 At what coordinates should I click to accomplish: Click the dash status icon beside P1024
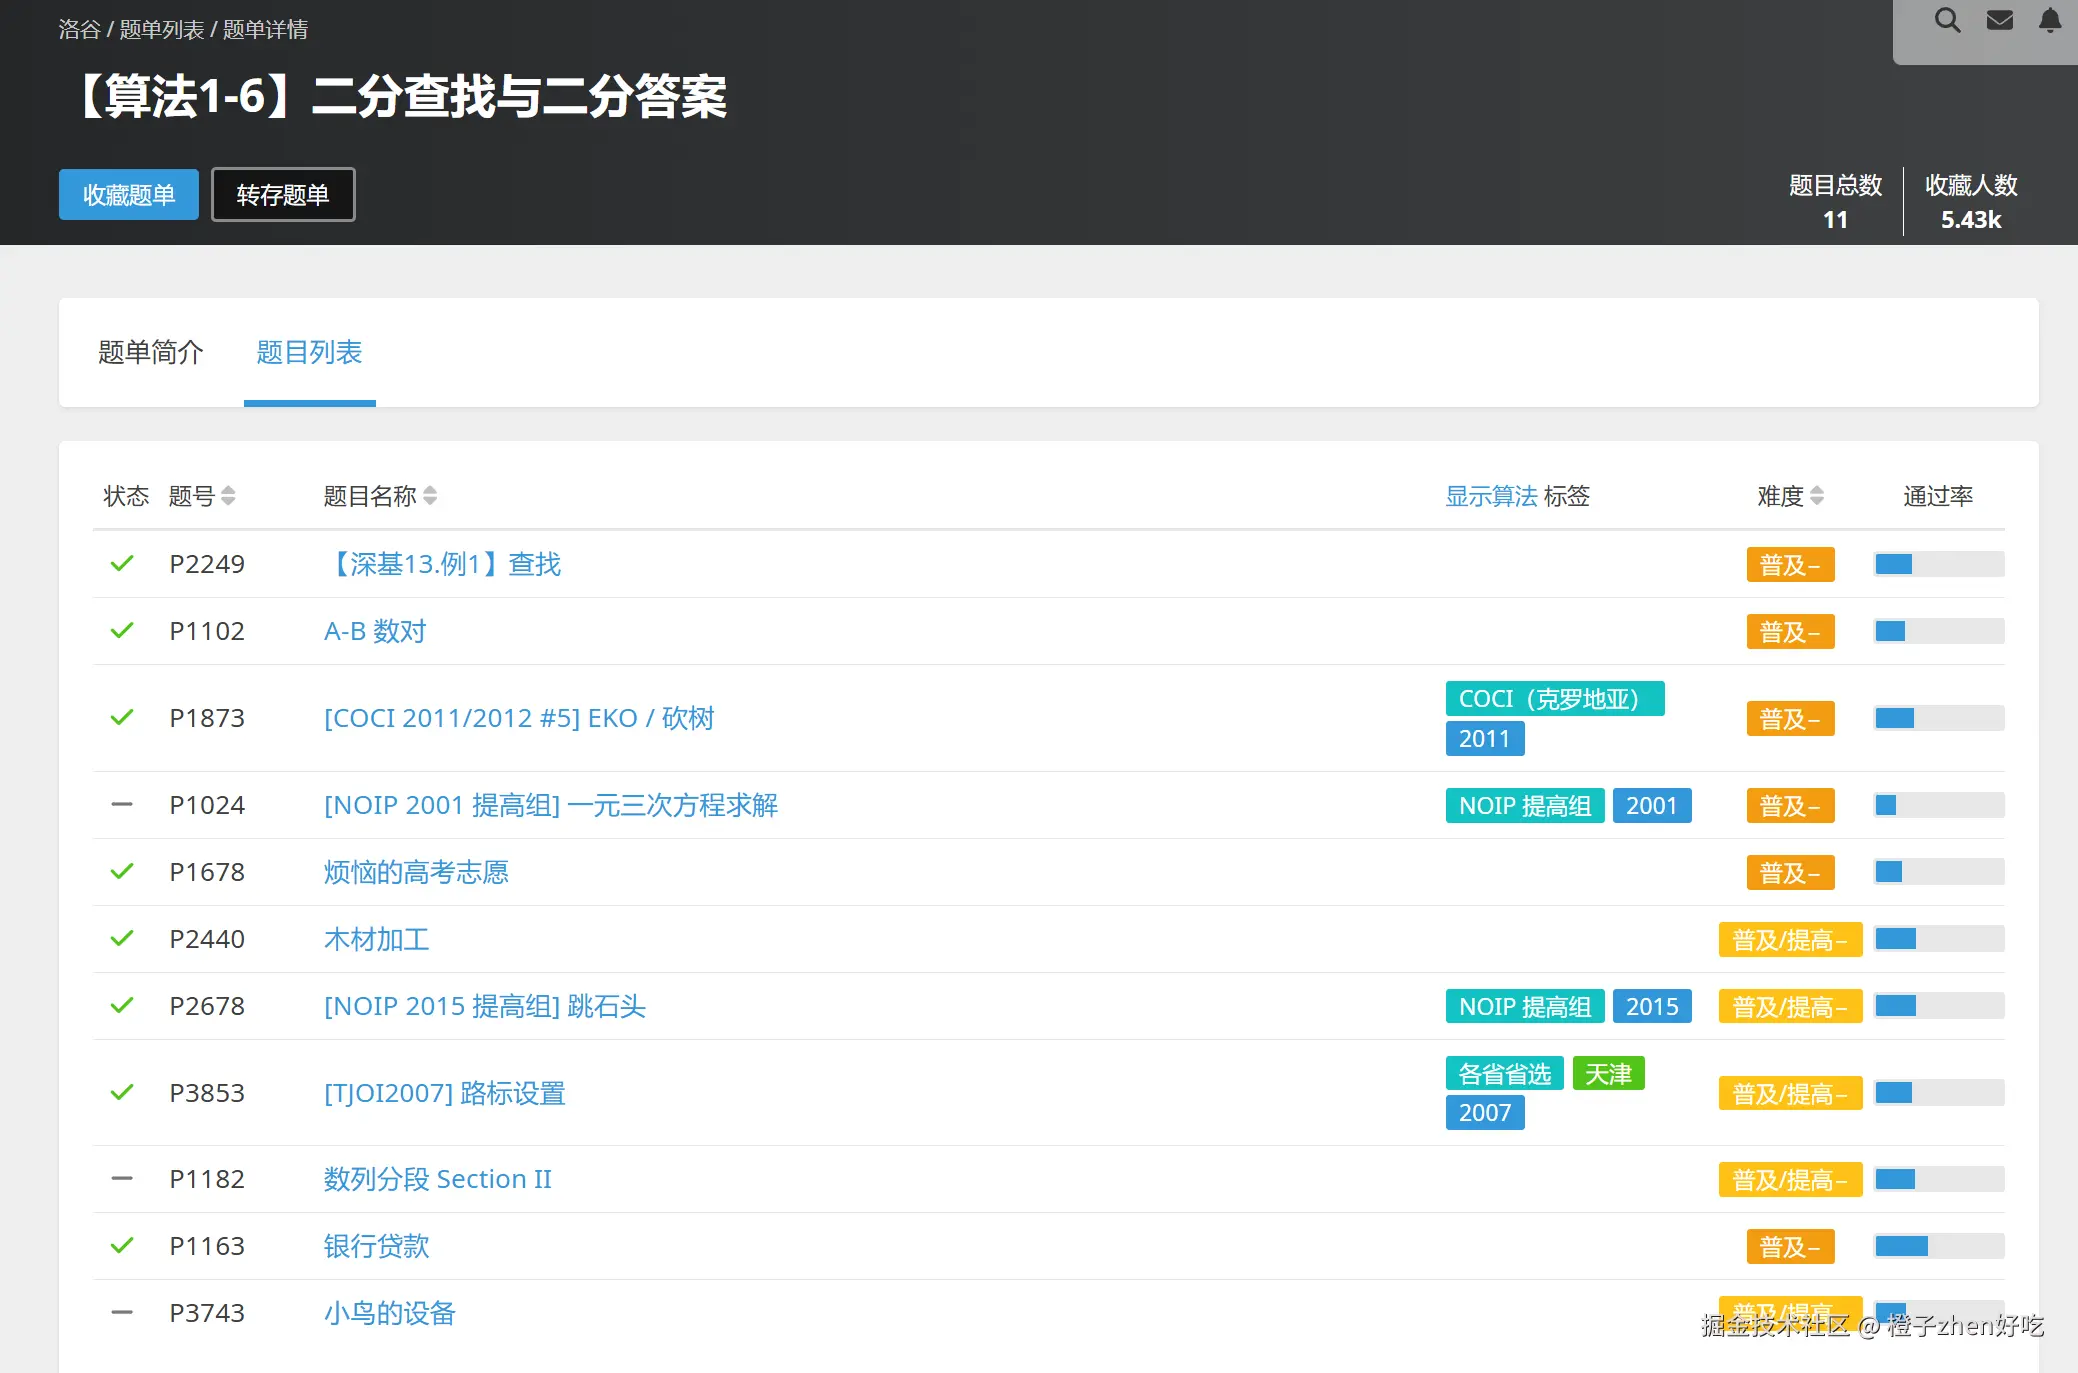(122, 804)
